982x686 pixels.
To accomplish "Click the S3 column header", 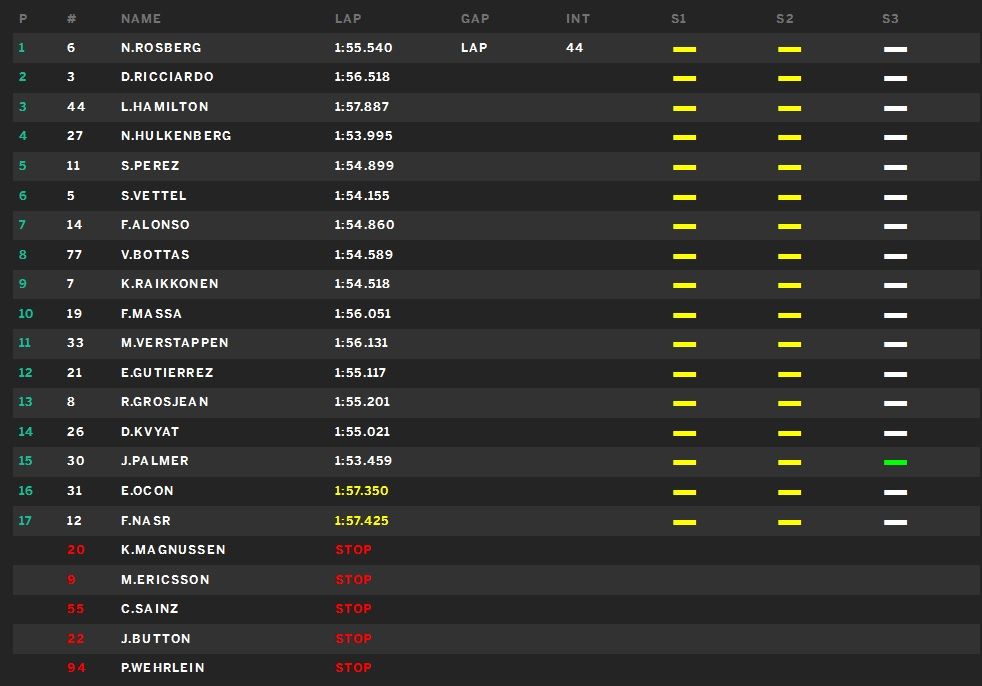I will point(890,19).
